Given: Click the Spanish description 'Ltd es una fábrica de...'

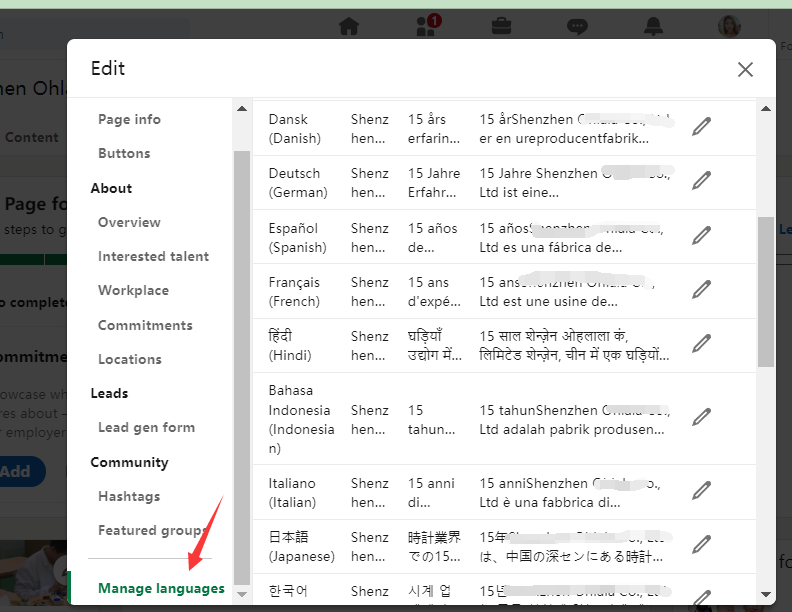Looking at the screenshot, I should pos(551,248).
